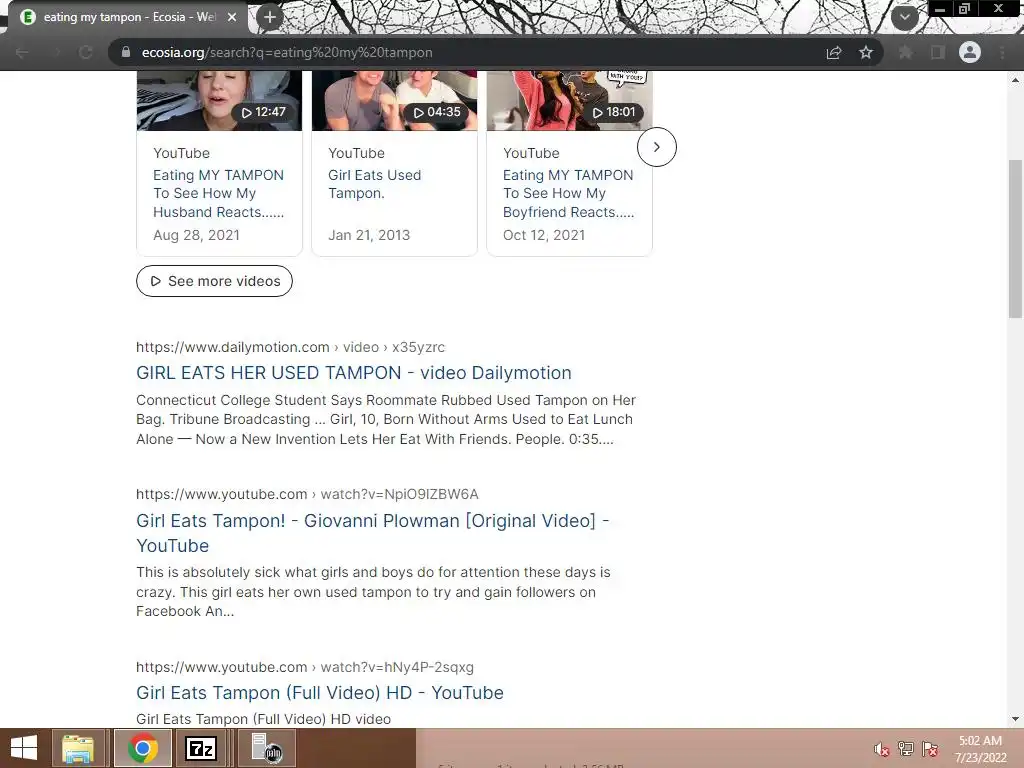Click Chrome icon in taskbar
Viewport: 1024px width, 768px height.
pyautogui.click(x=142, y=748)
